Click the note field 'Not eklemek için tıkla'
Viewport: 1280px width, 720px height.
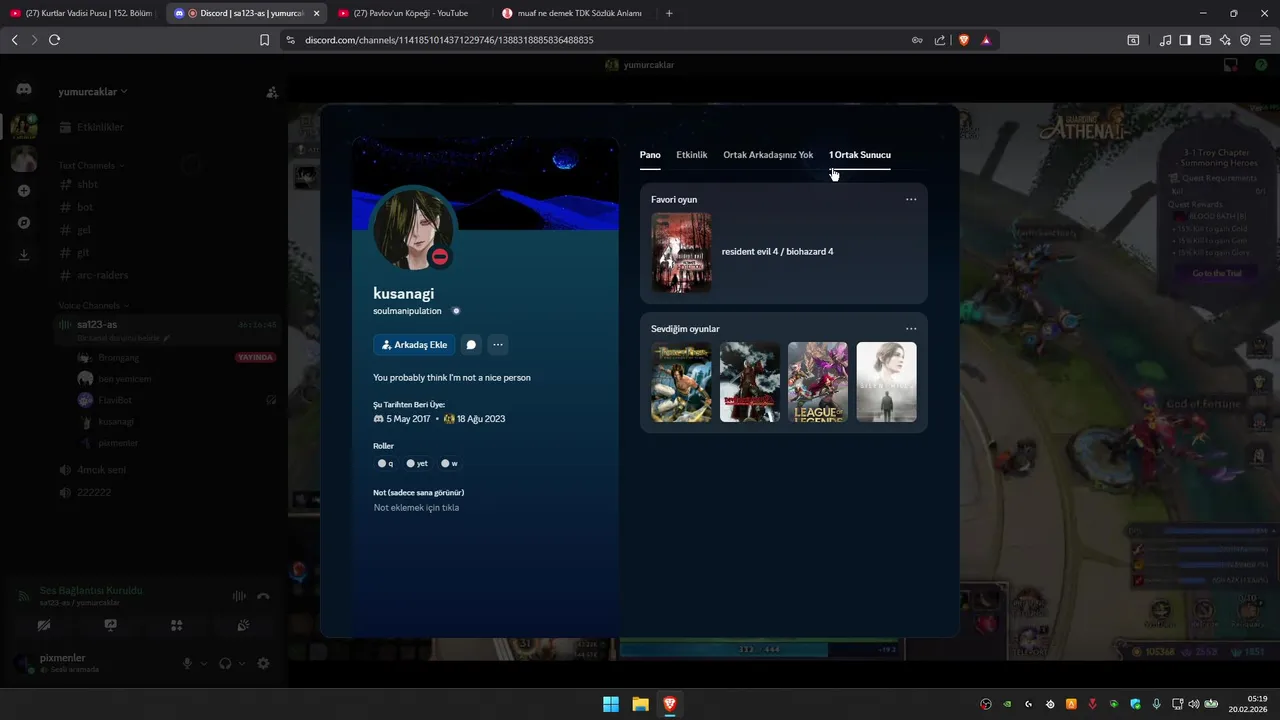(x=416, y=508)
